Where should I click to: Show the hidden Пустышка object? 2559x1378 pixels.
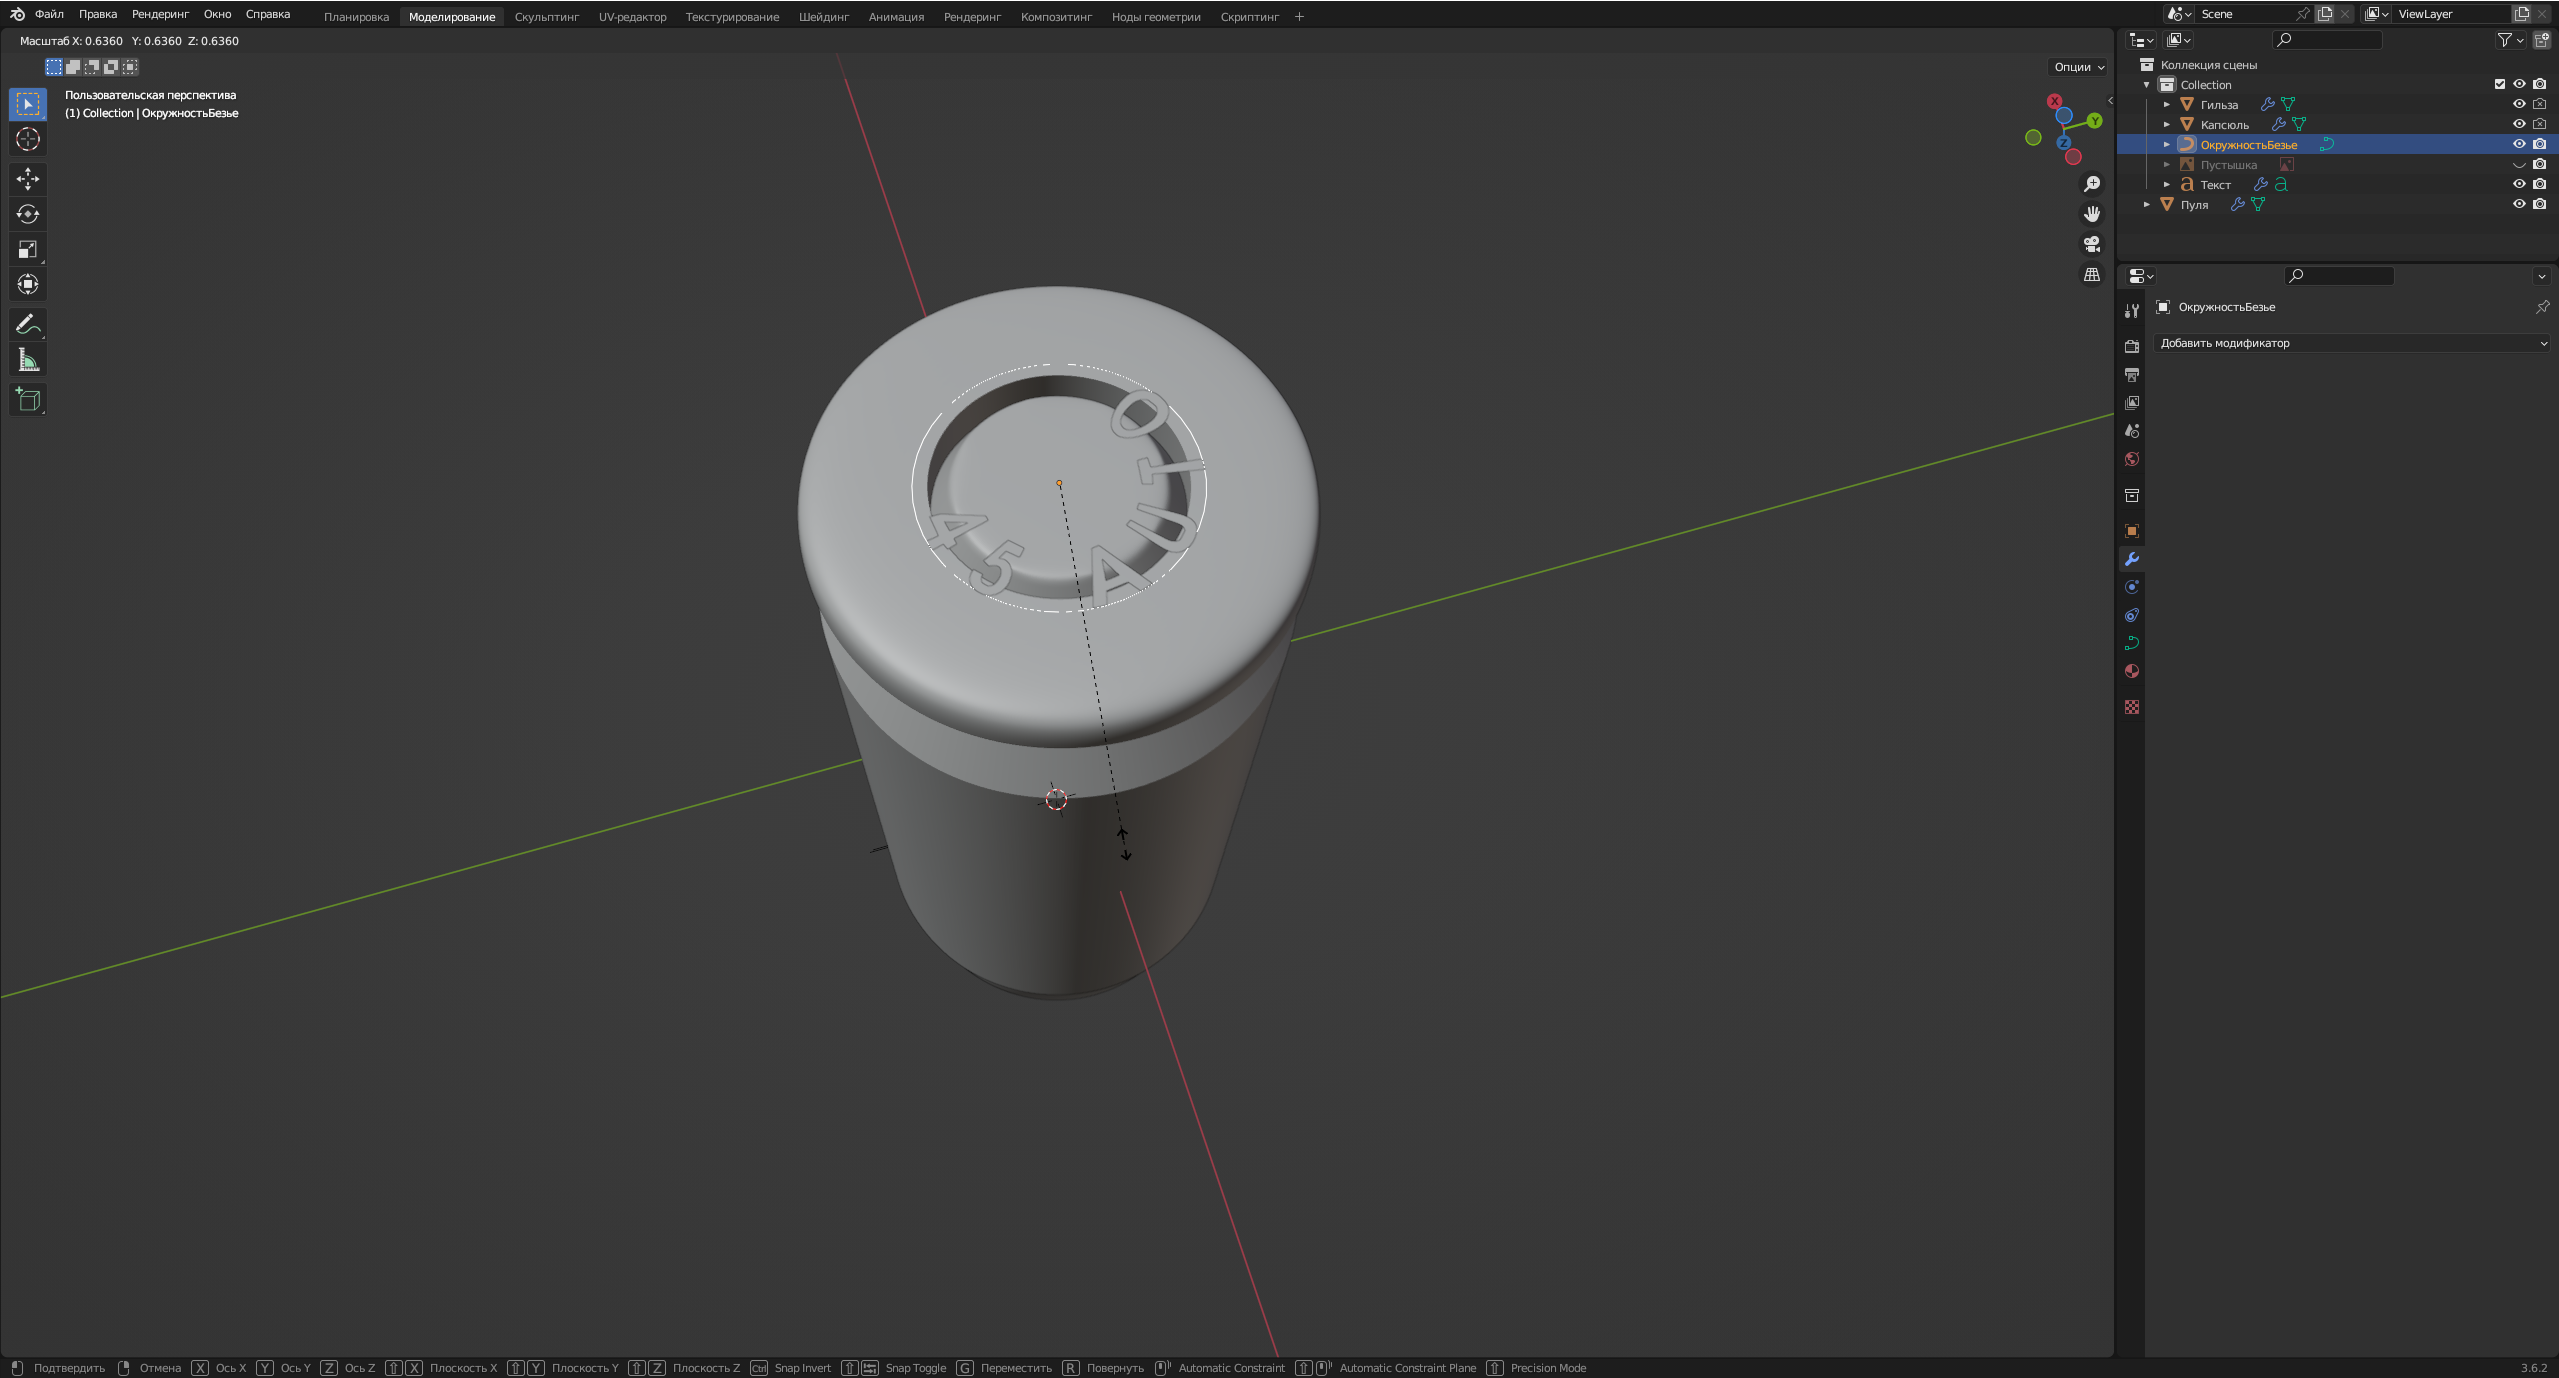pyautogui.click(x=2520, y=164)
